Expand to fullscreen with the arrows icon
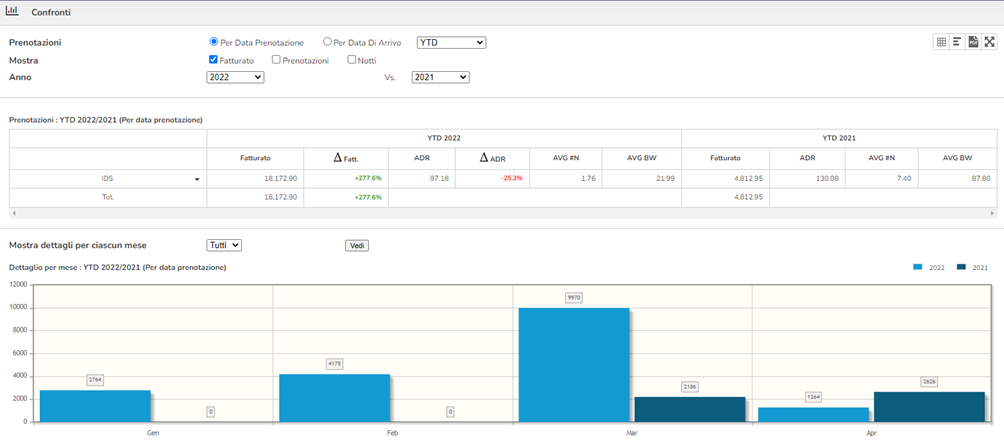This screenshot has width=1004, height=445. [990, 42]
